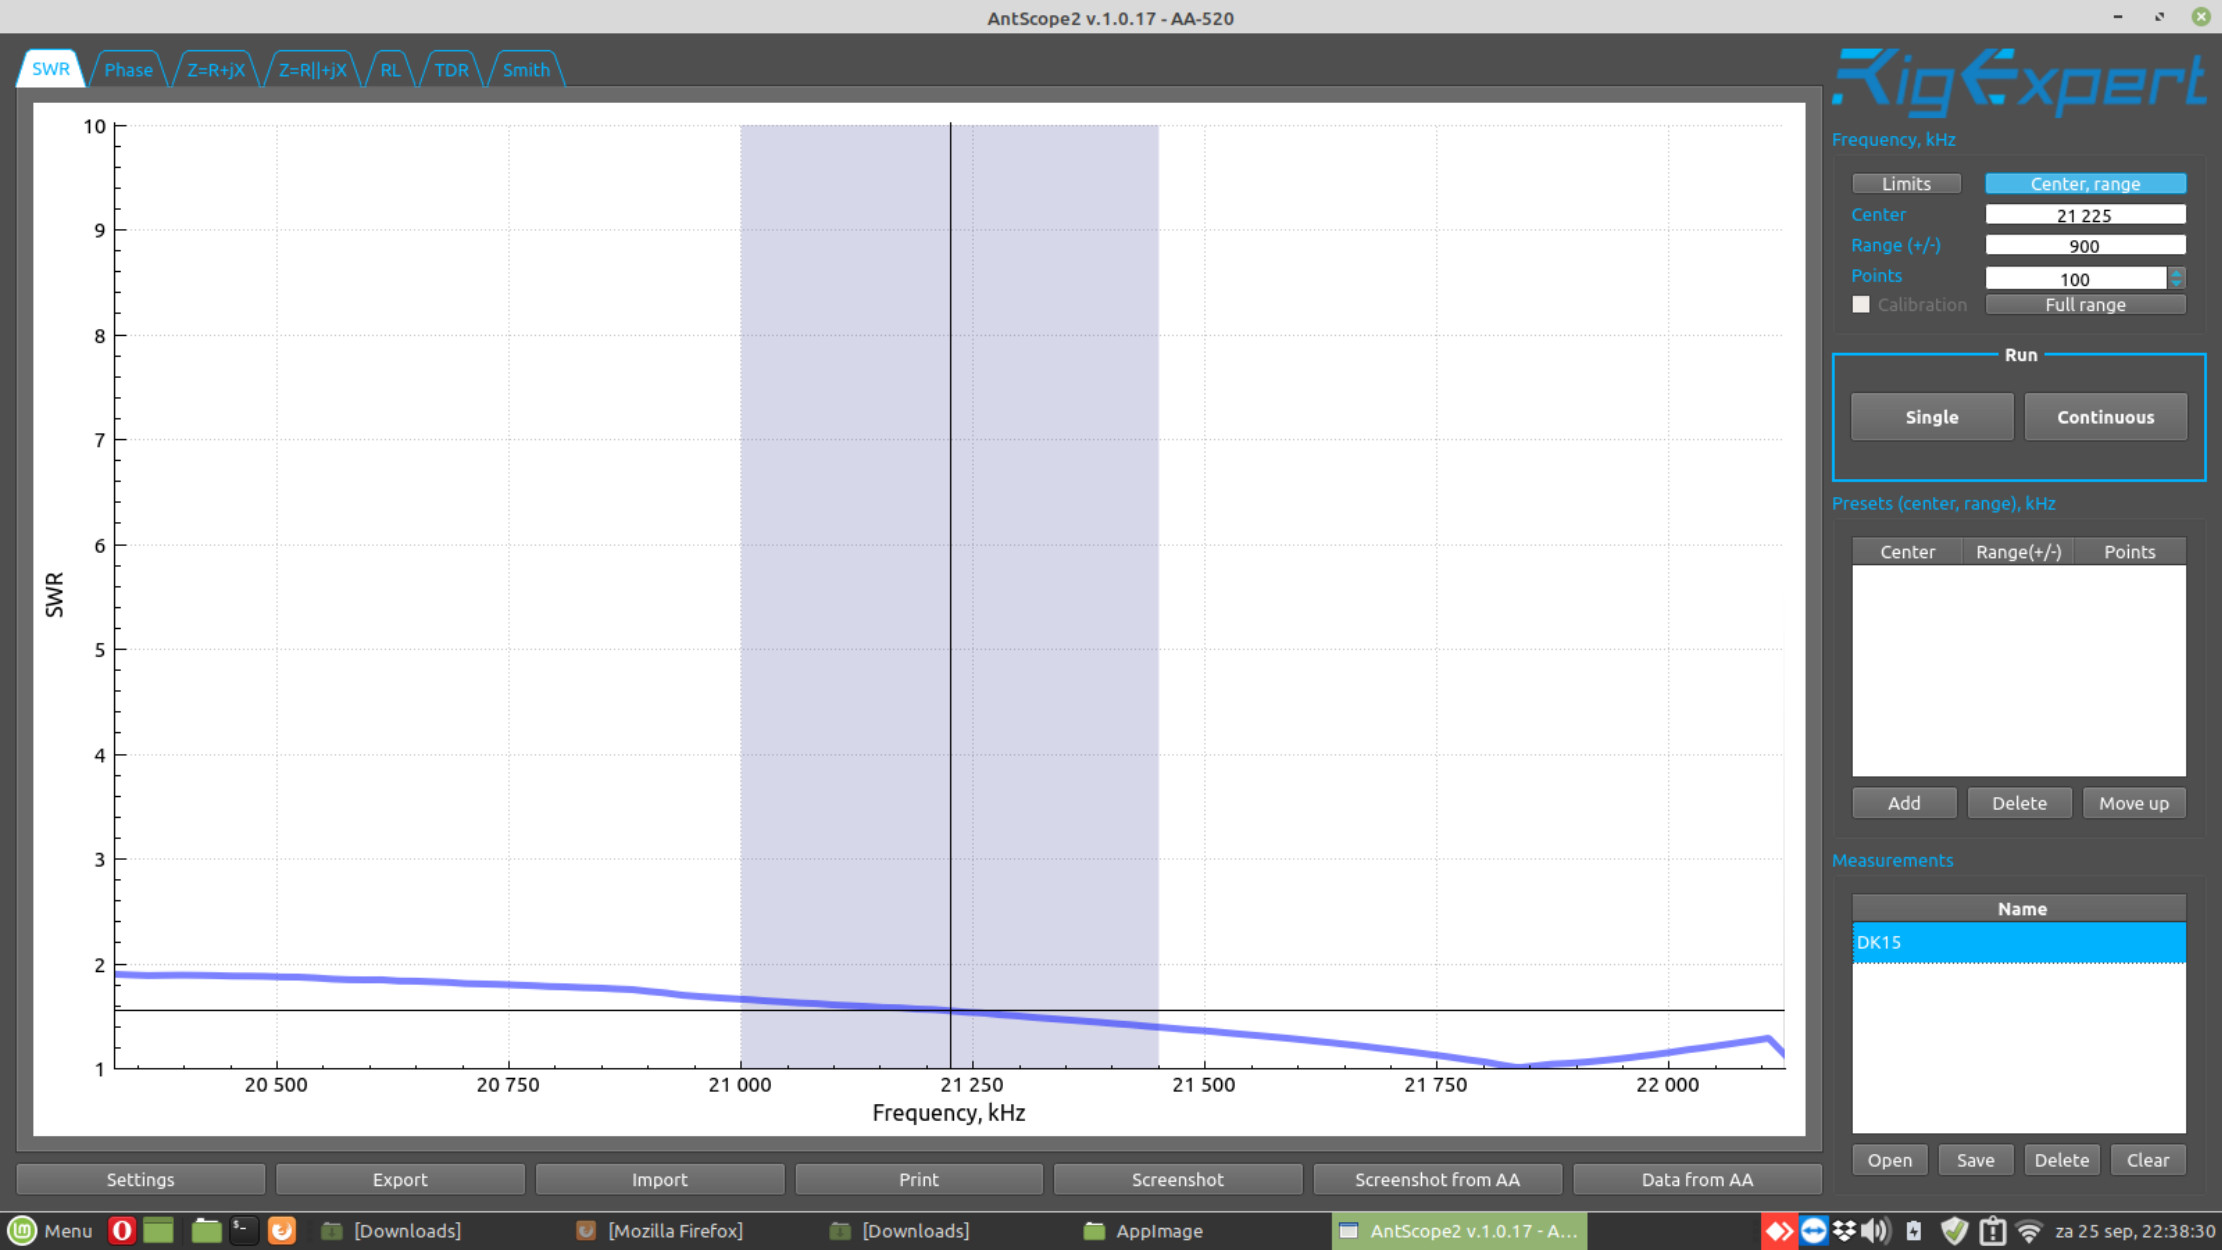Click the Wi-Fi network tray icon

2029,1230
